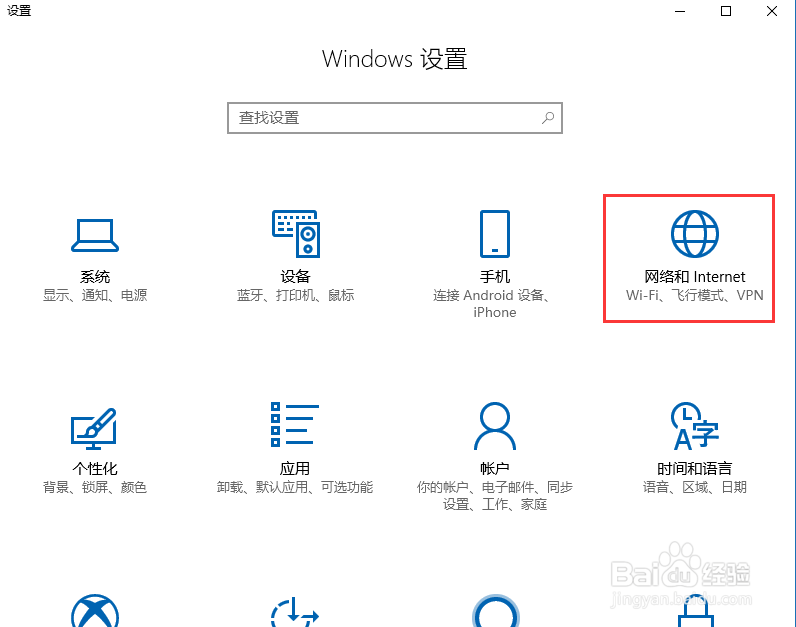
Task: Click 你的帐户、电子邮件、同步设置 description
Action: coord(495,496)
